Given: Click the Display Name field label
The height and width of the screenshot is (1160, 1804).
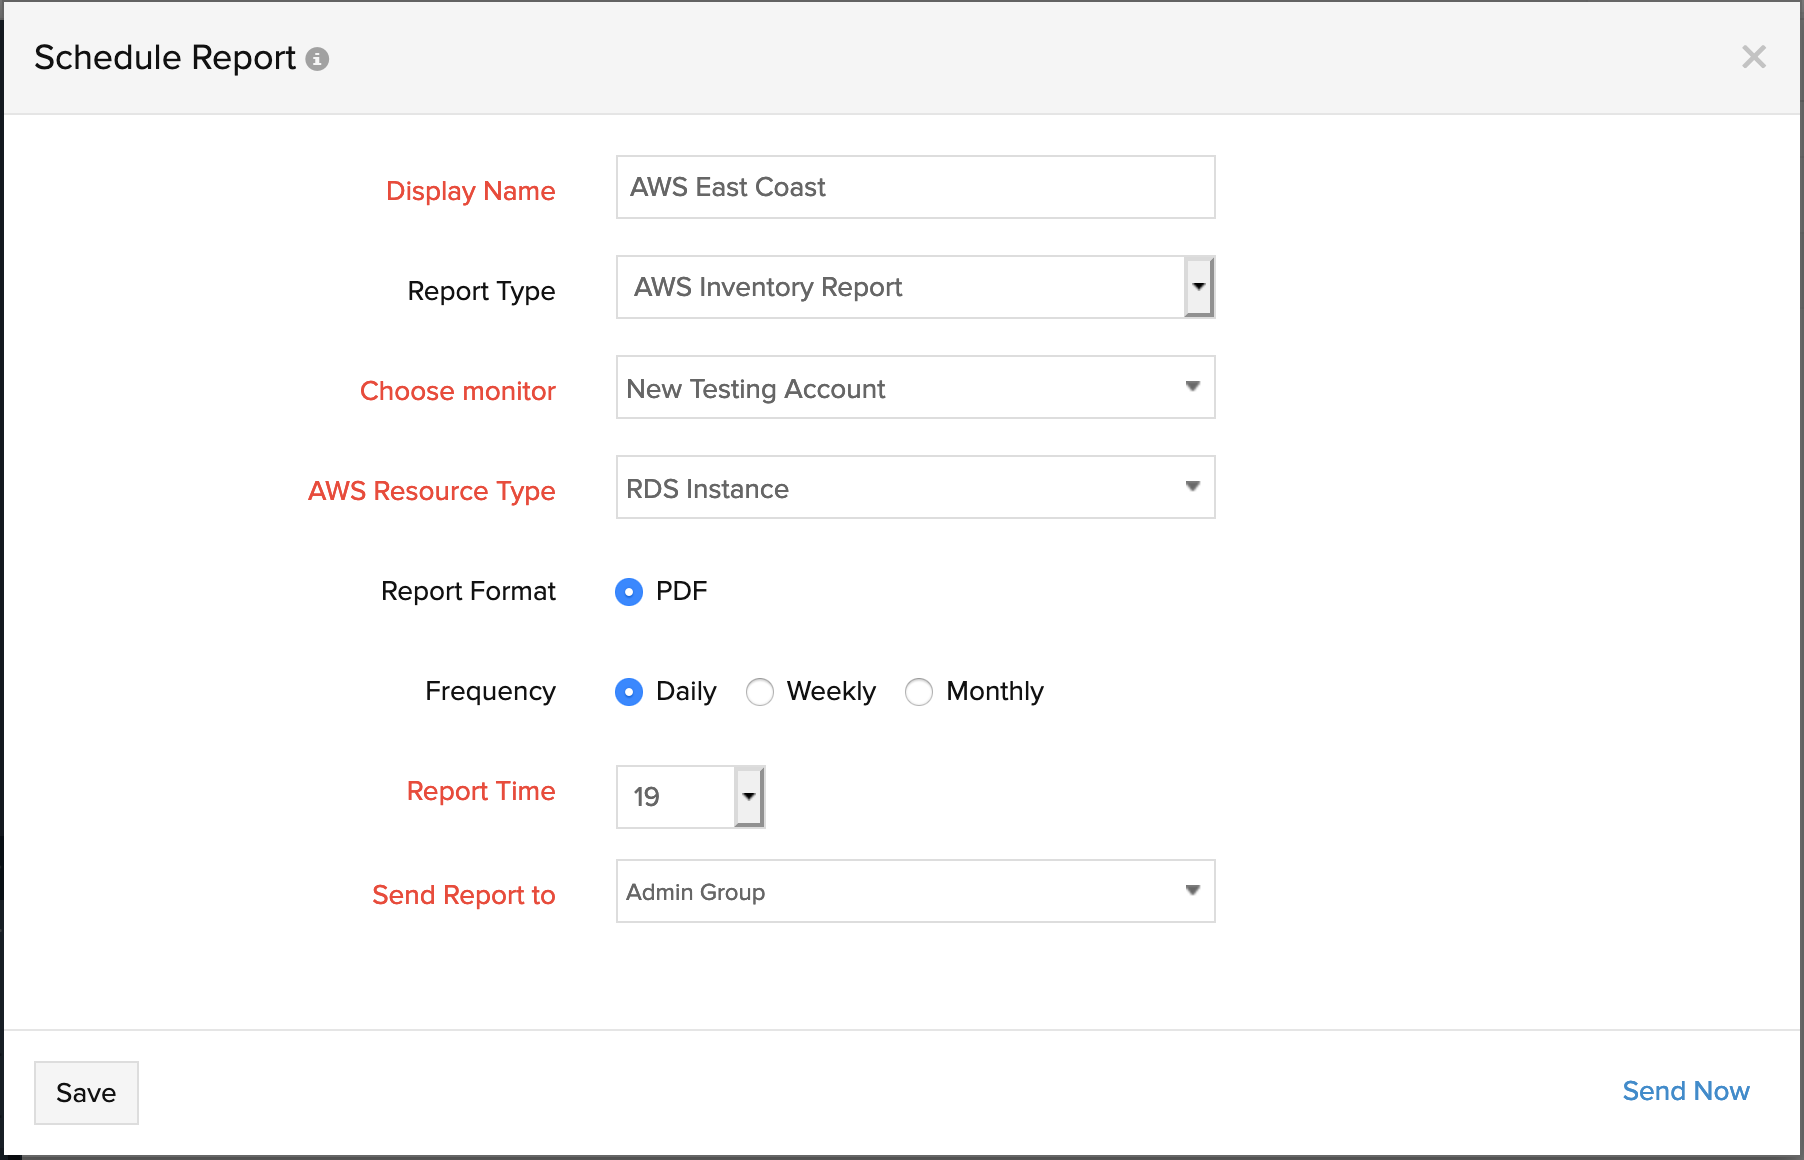Looking at the screenshot, I should point(470,191).
